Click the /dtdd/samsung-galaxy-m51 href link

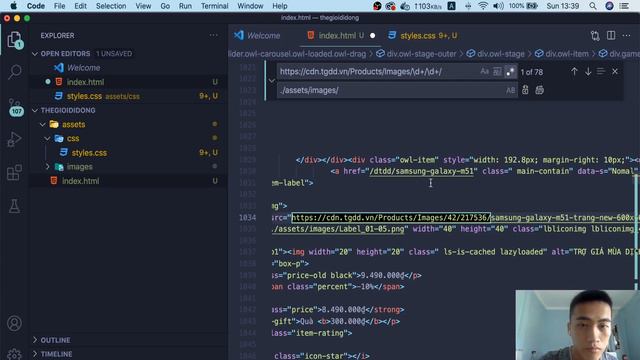pyautogui.click(x=421, y=171)
